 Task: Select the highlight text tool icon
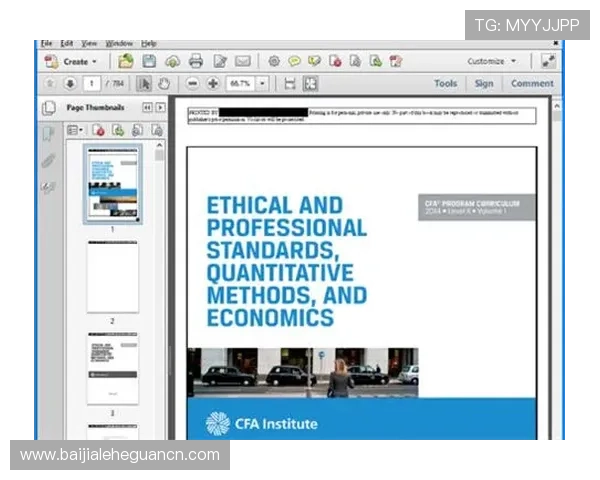(x=314, y=61)
